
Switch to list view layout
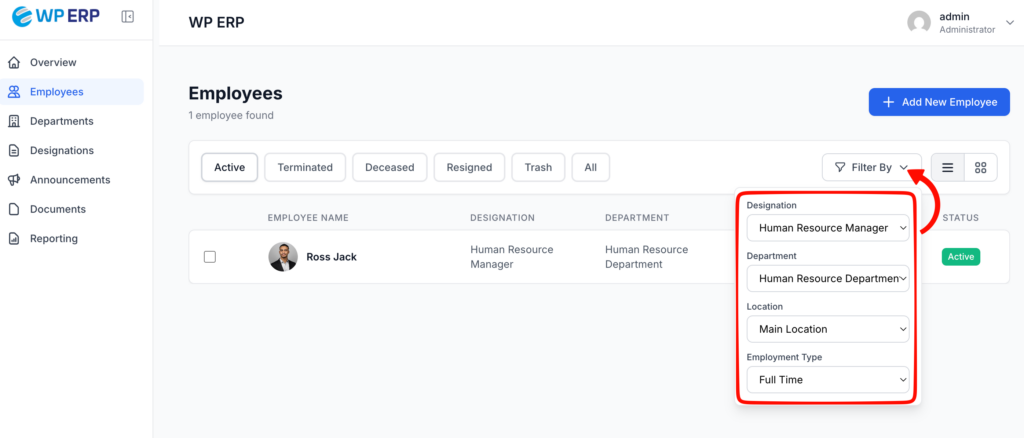(x=947, y=167)
